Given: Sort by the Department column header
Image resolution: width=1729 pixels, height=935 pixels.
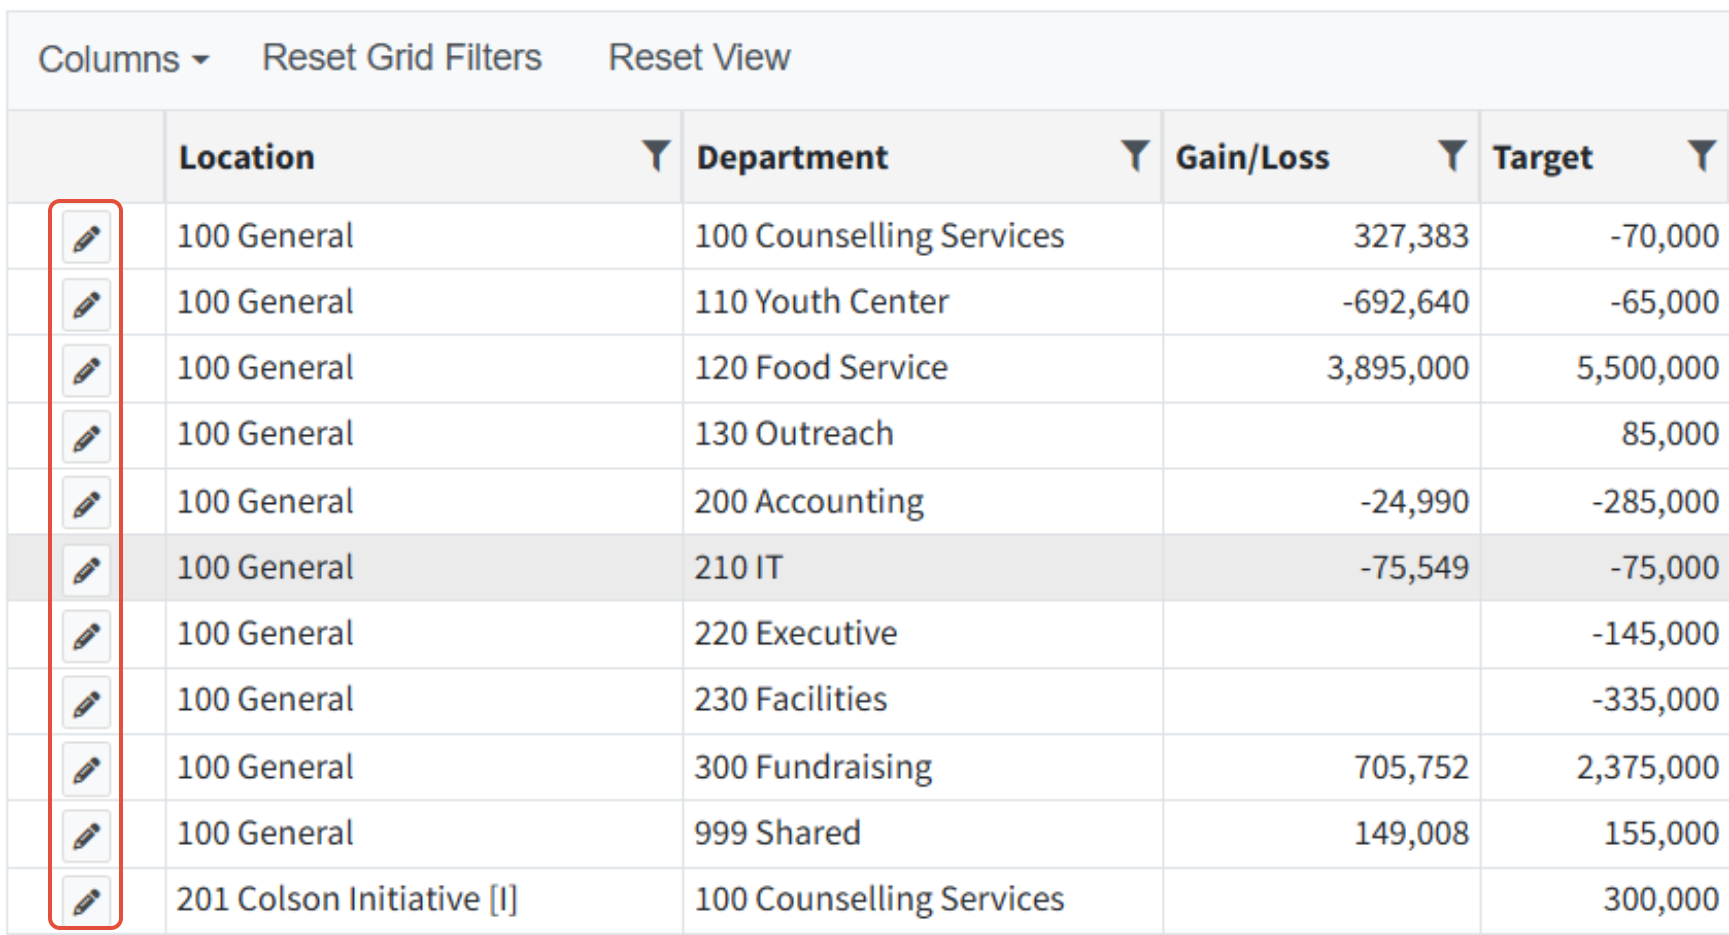Looking at the screenshot, I should 792,157.
